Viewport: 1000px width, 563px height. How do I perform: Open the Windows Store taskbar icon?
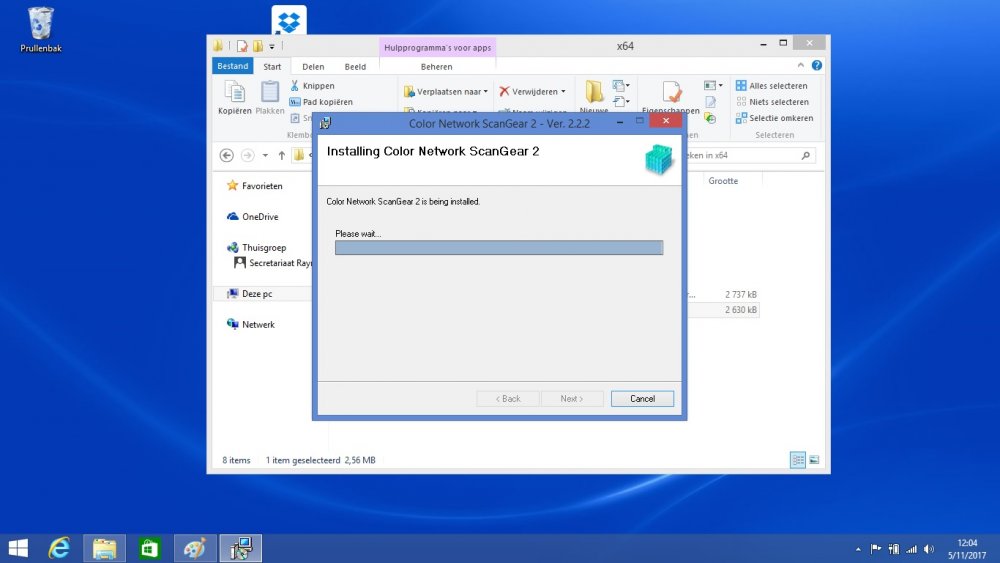tap(150, 547)
